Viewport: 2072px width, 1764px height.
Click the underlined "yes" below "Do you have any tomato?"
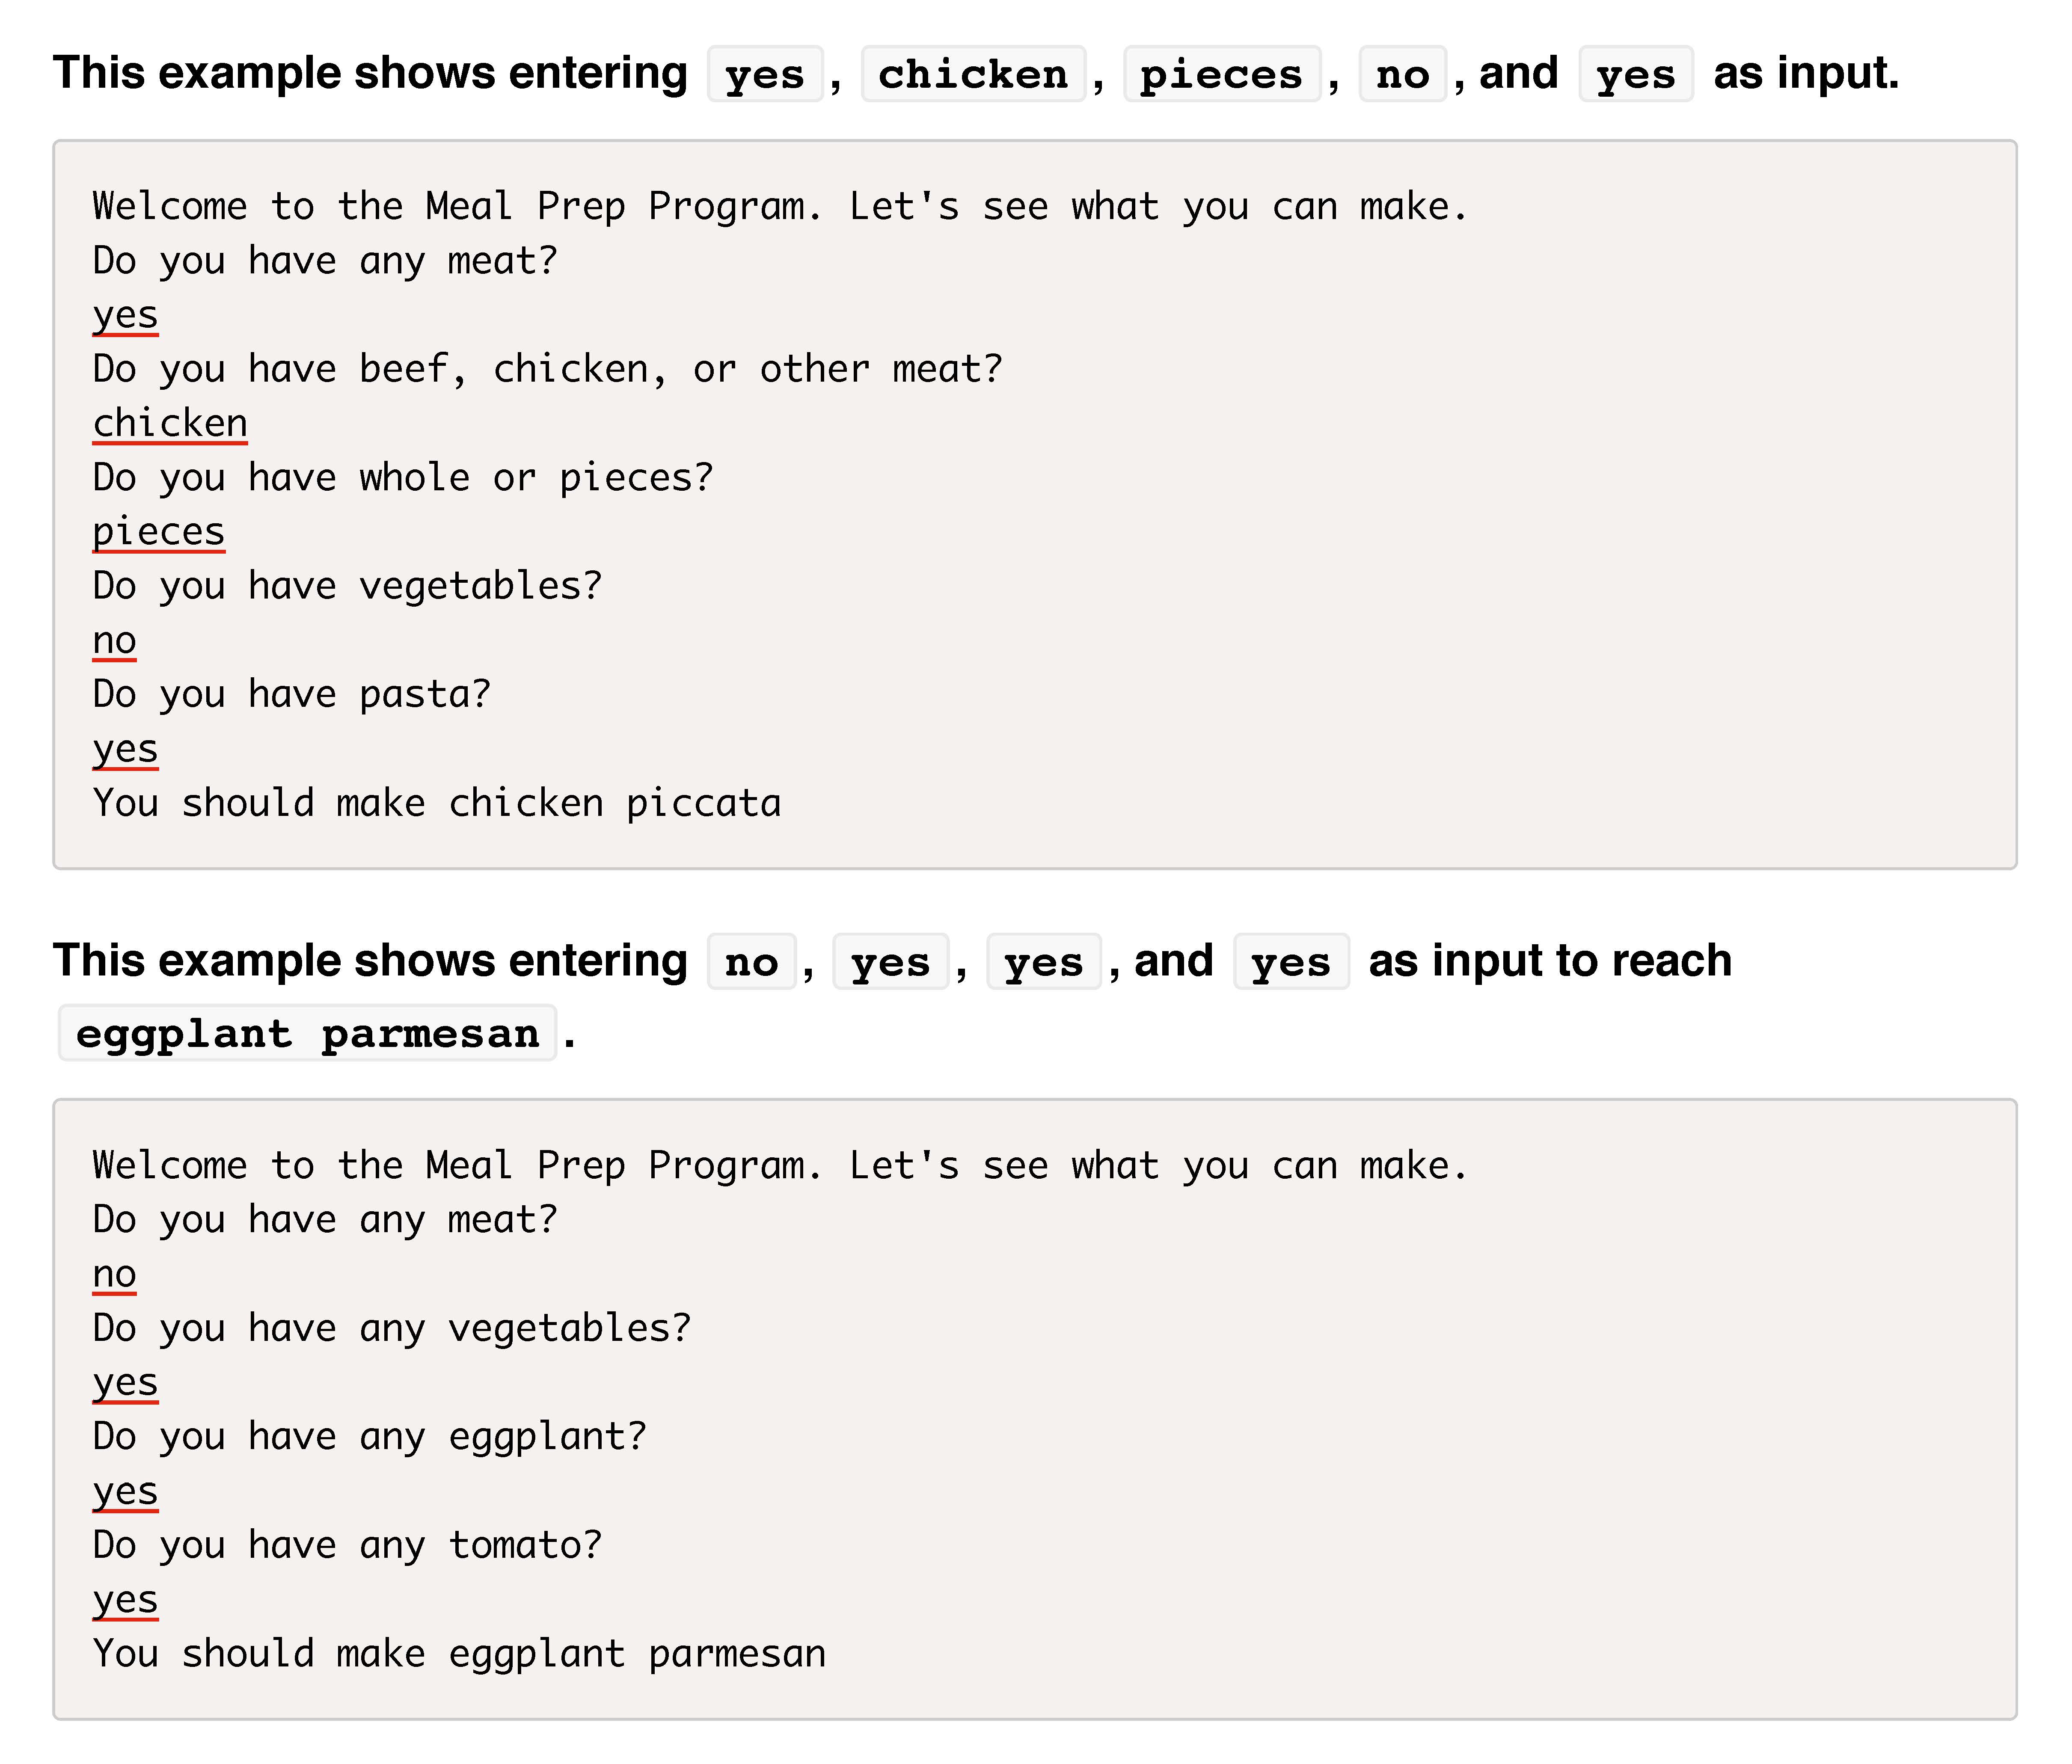pos(125,1599)
